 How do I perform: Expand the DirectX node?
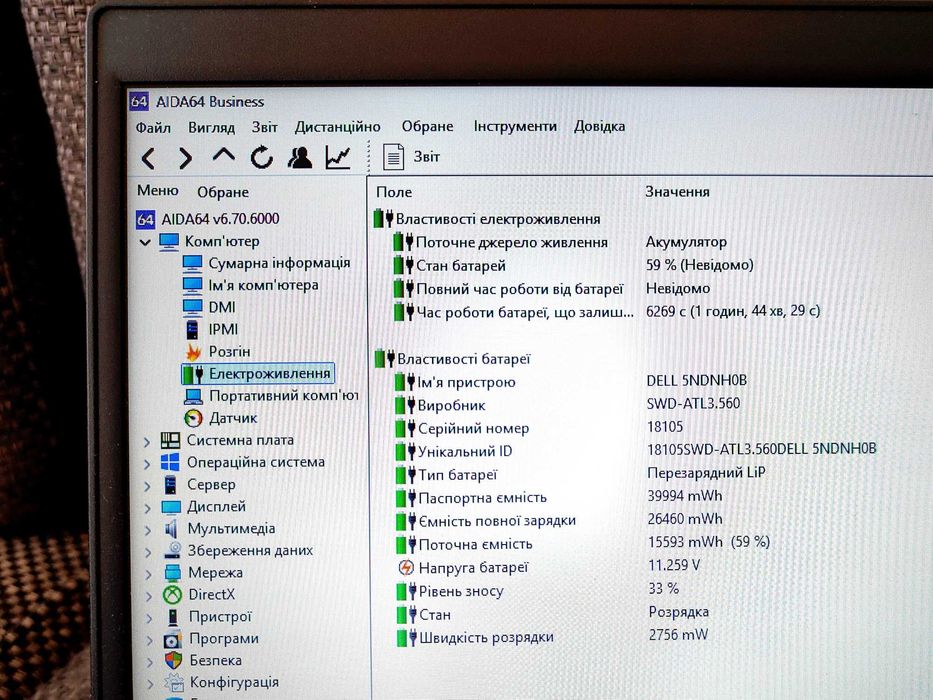point(149,596)
